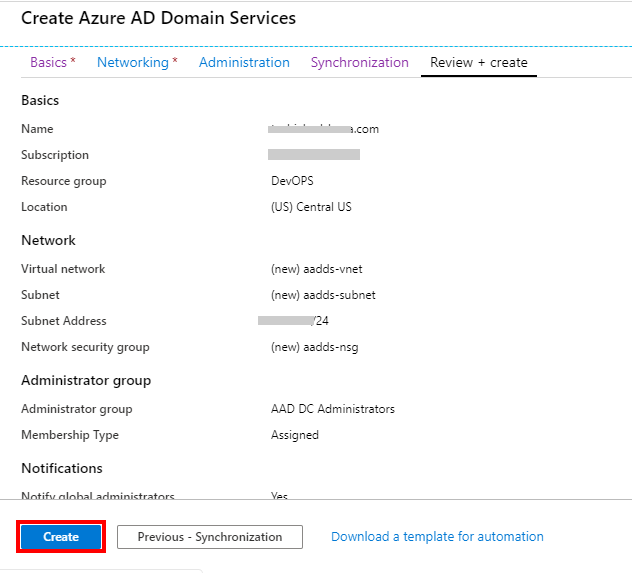
Task: Click the Review + create tab
Action: pyautogui.click(x=478, y=62)
